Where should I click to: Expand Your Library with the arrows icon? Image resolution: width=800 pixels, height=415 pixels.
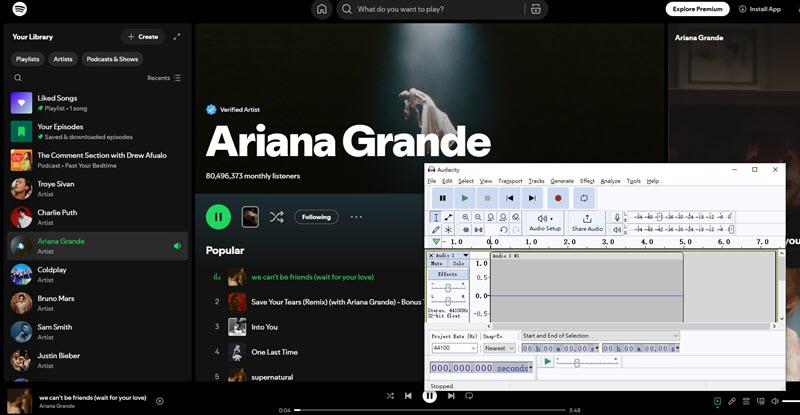pos(177,37)
